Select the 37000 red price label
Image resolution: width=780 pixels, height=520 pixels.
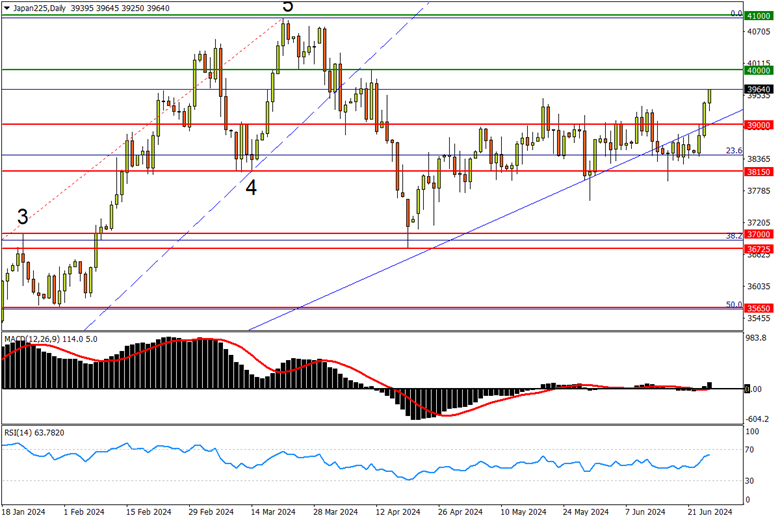759,234
